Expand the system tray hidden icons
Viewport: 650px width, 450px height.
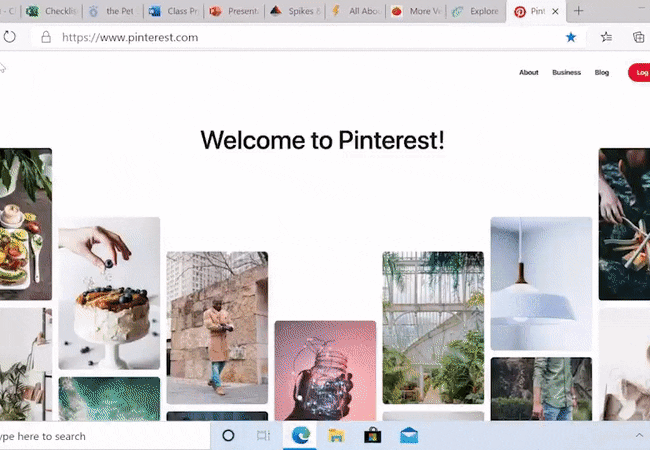coord(639,435)
